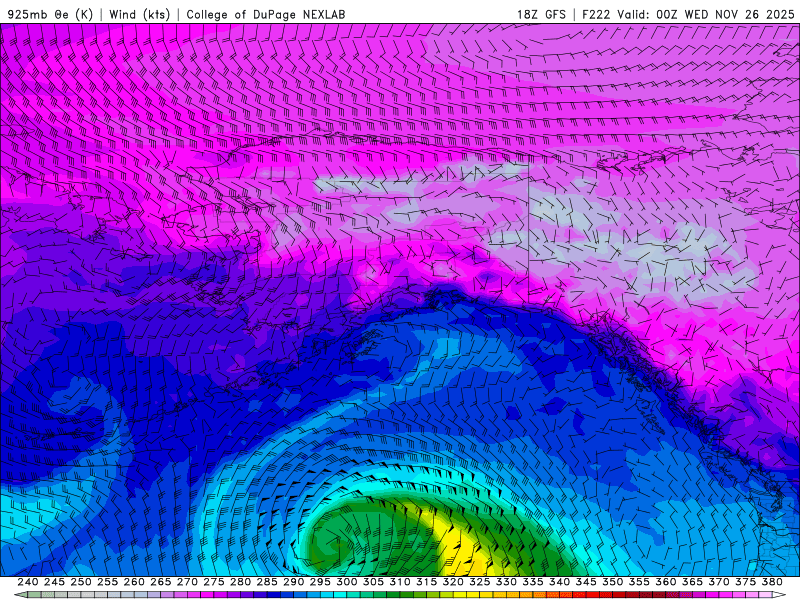This screenshot has width=800, height=600.
Task: Select the 290 value on the color scale
Action: [x=293, y=582]
